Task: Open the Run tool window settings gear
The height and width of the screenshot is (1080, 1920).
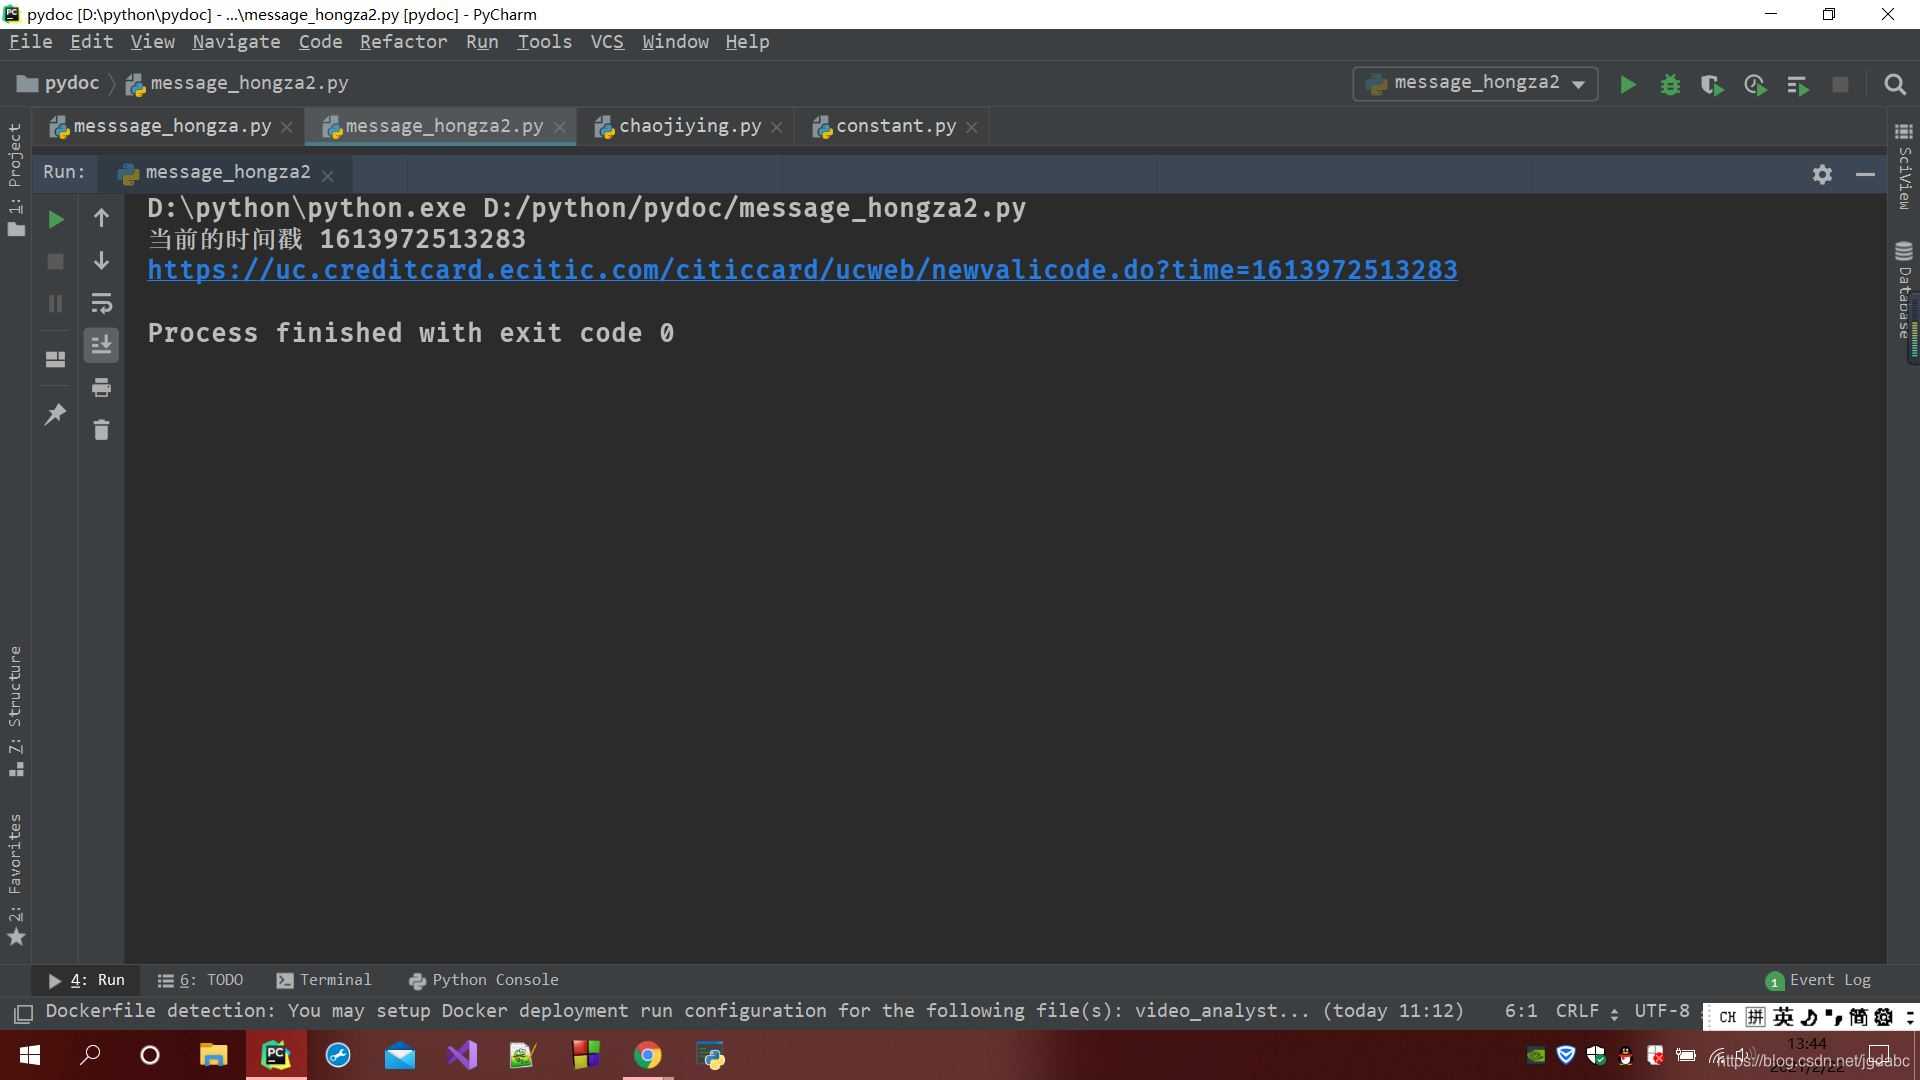Action: [x=1822, y=174]
